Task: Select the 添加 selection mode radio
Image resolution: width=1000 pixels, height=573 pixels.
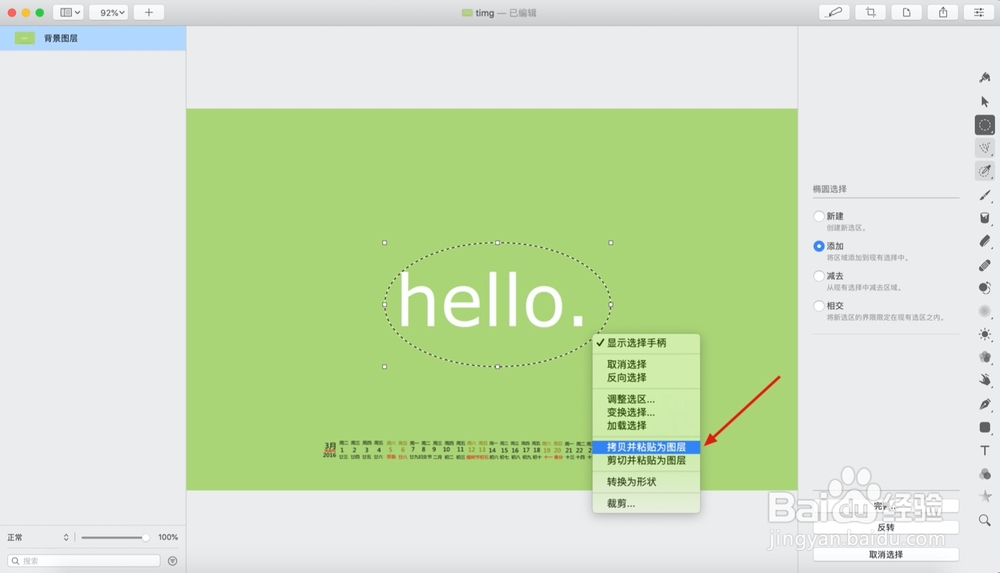Action: (x=819, y=246)
